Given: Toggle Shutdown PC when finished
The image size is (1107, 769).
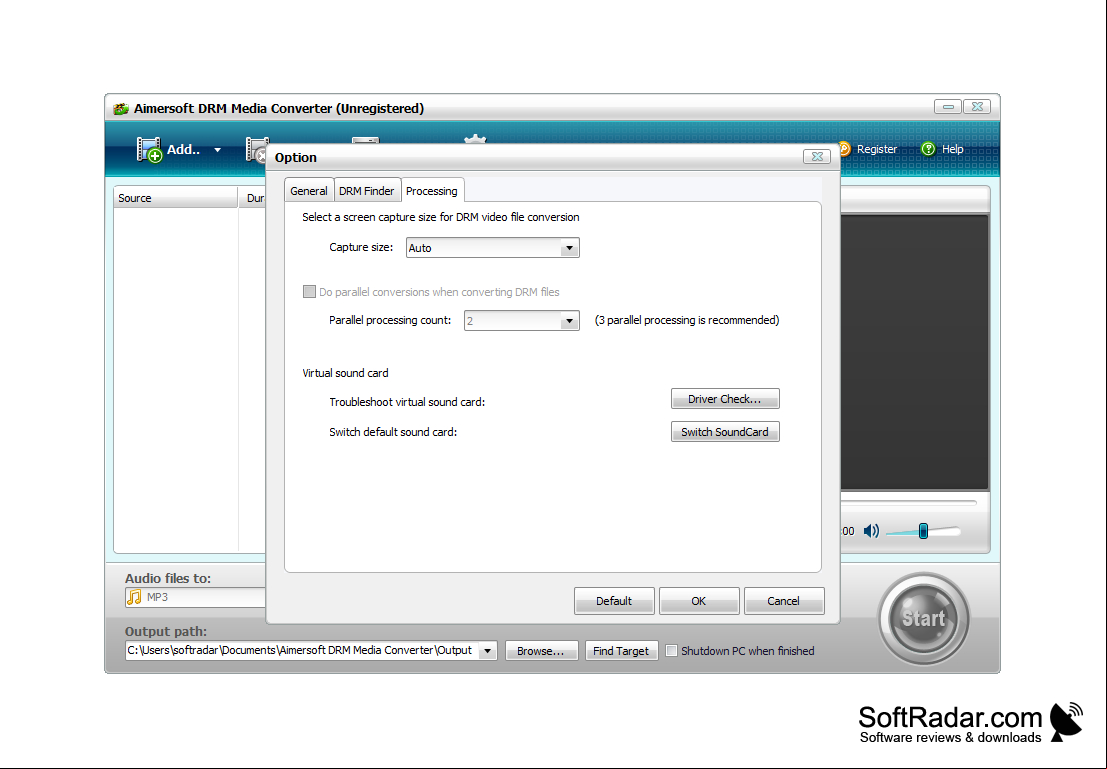Looking at the screenshot, I should point(671,650).
